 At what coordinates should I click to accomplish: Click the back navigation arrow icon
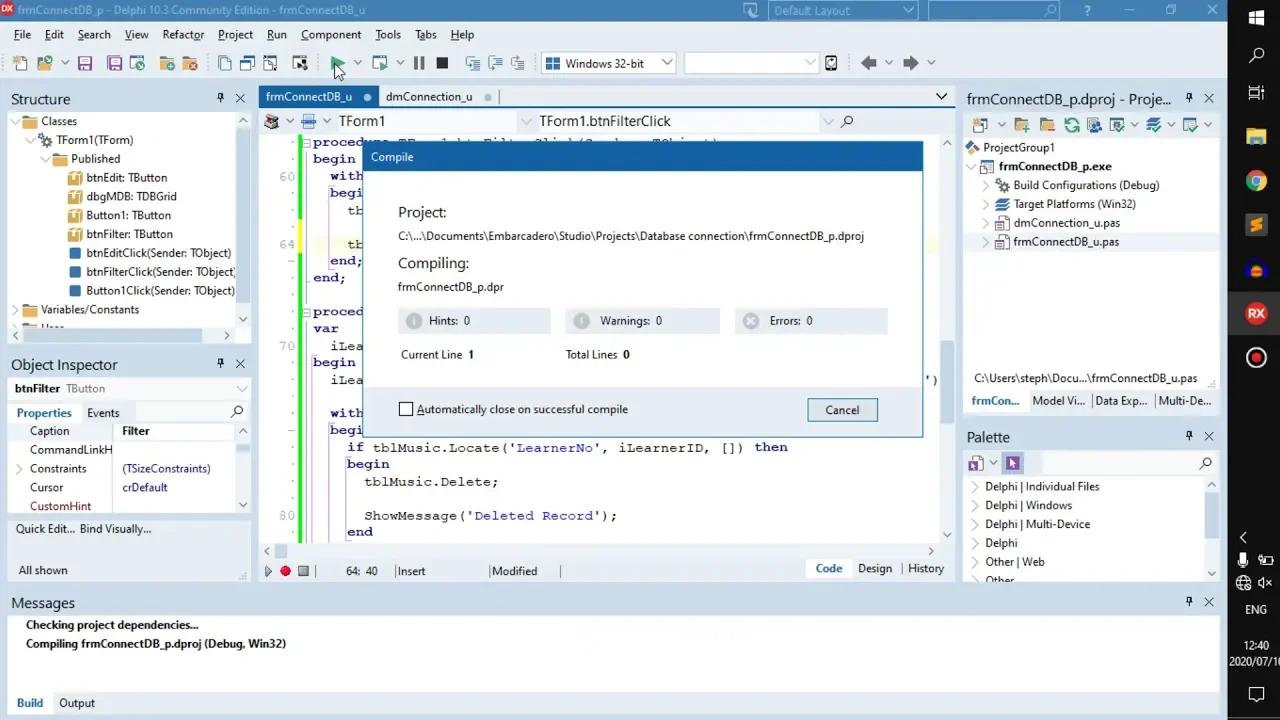(x=868, y=63)
